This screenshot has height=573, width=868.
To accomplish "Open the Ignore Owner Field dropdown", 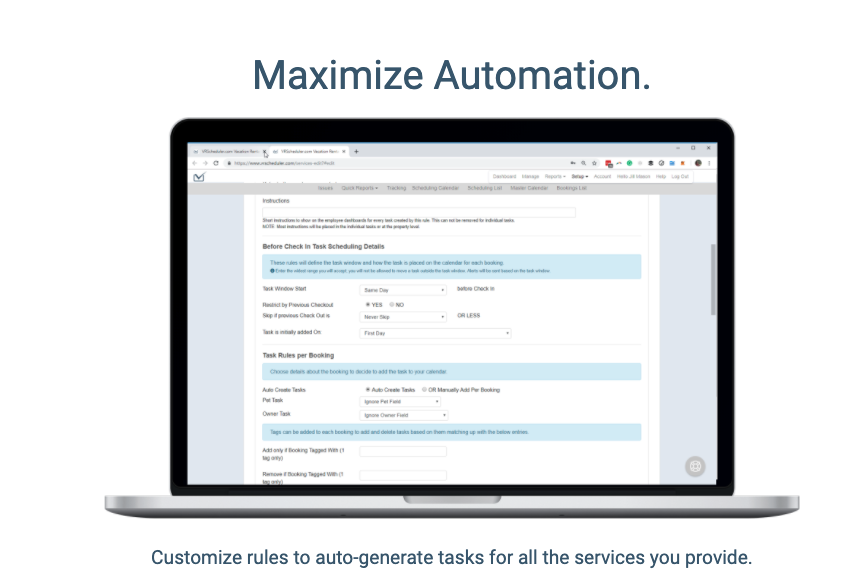I will [404, 415].
